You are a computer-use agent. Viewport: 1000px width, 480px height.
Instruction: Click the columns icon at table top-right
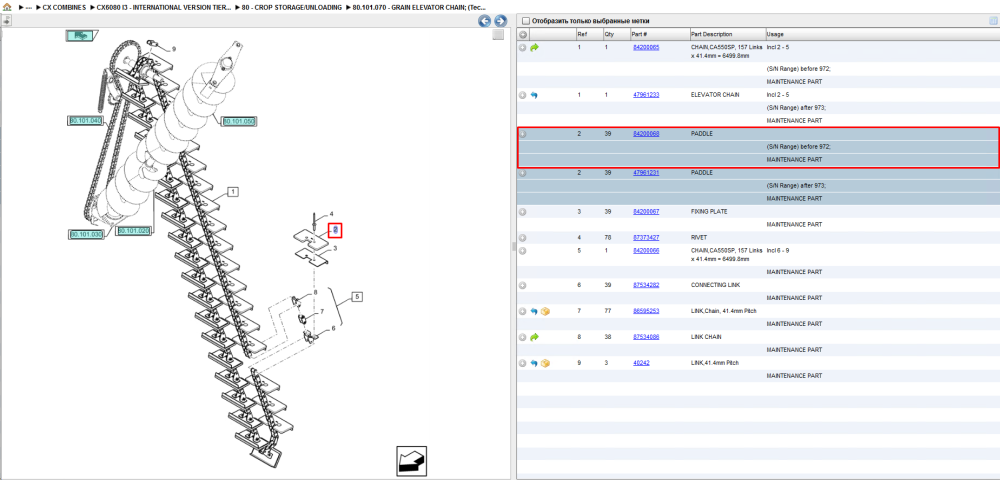(x=993, y=21)
